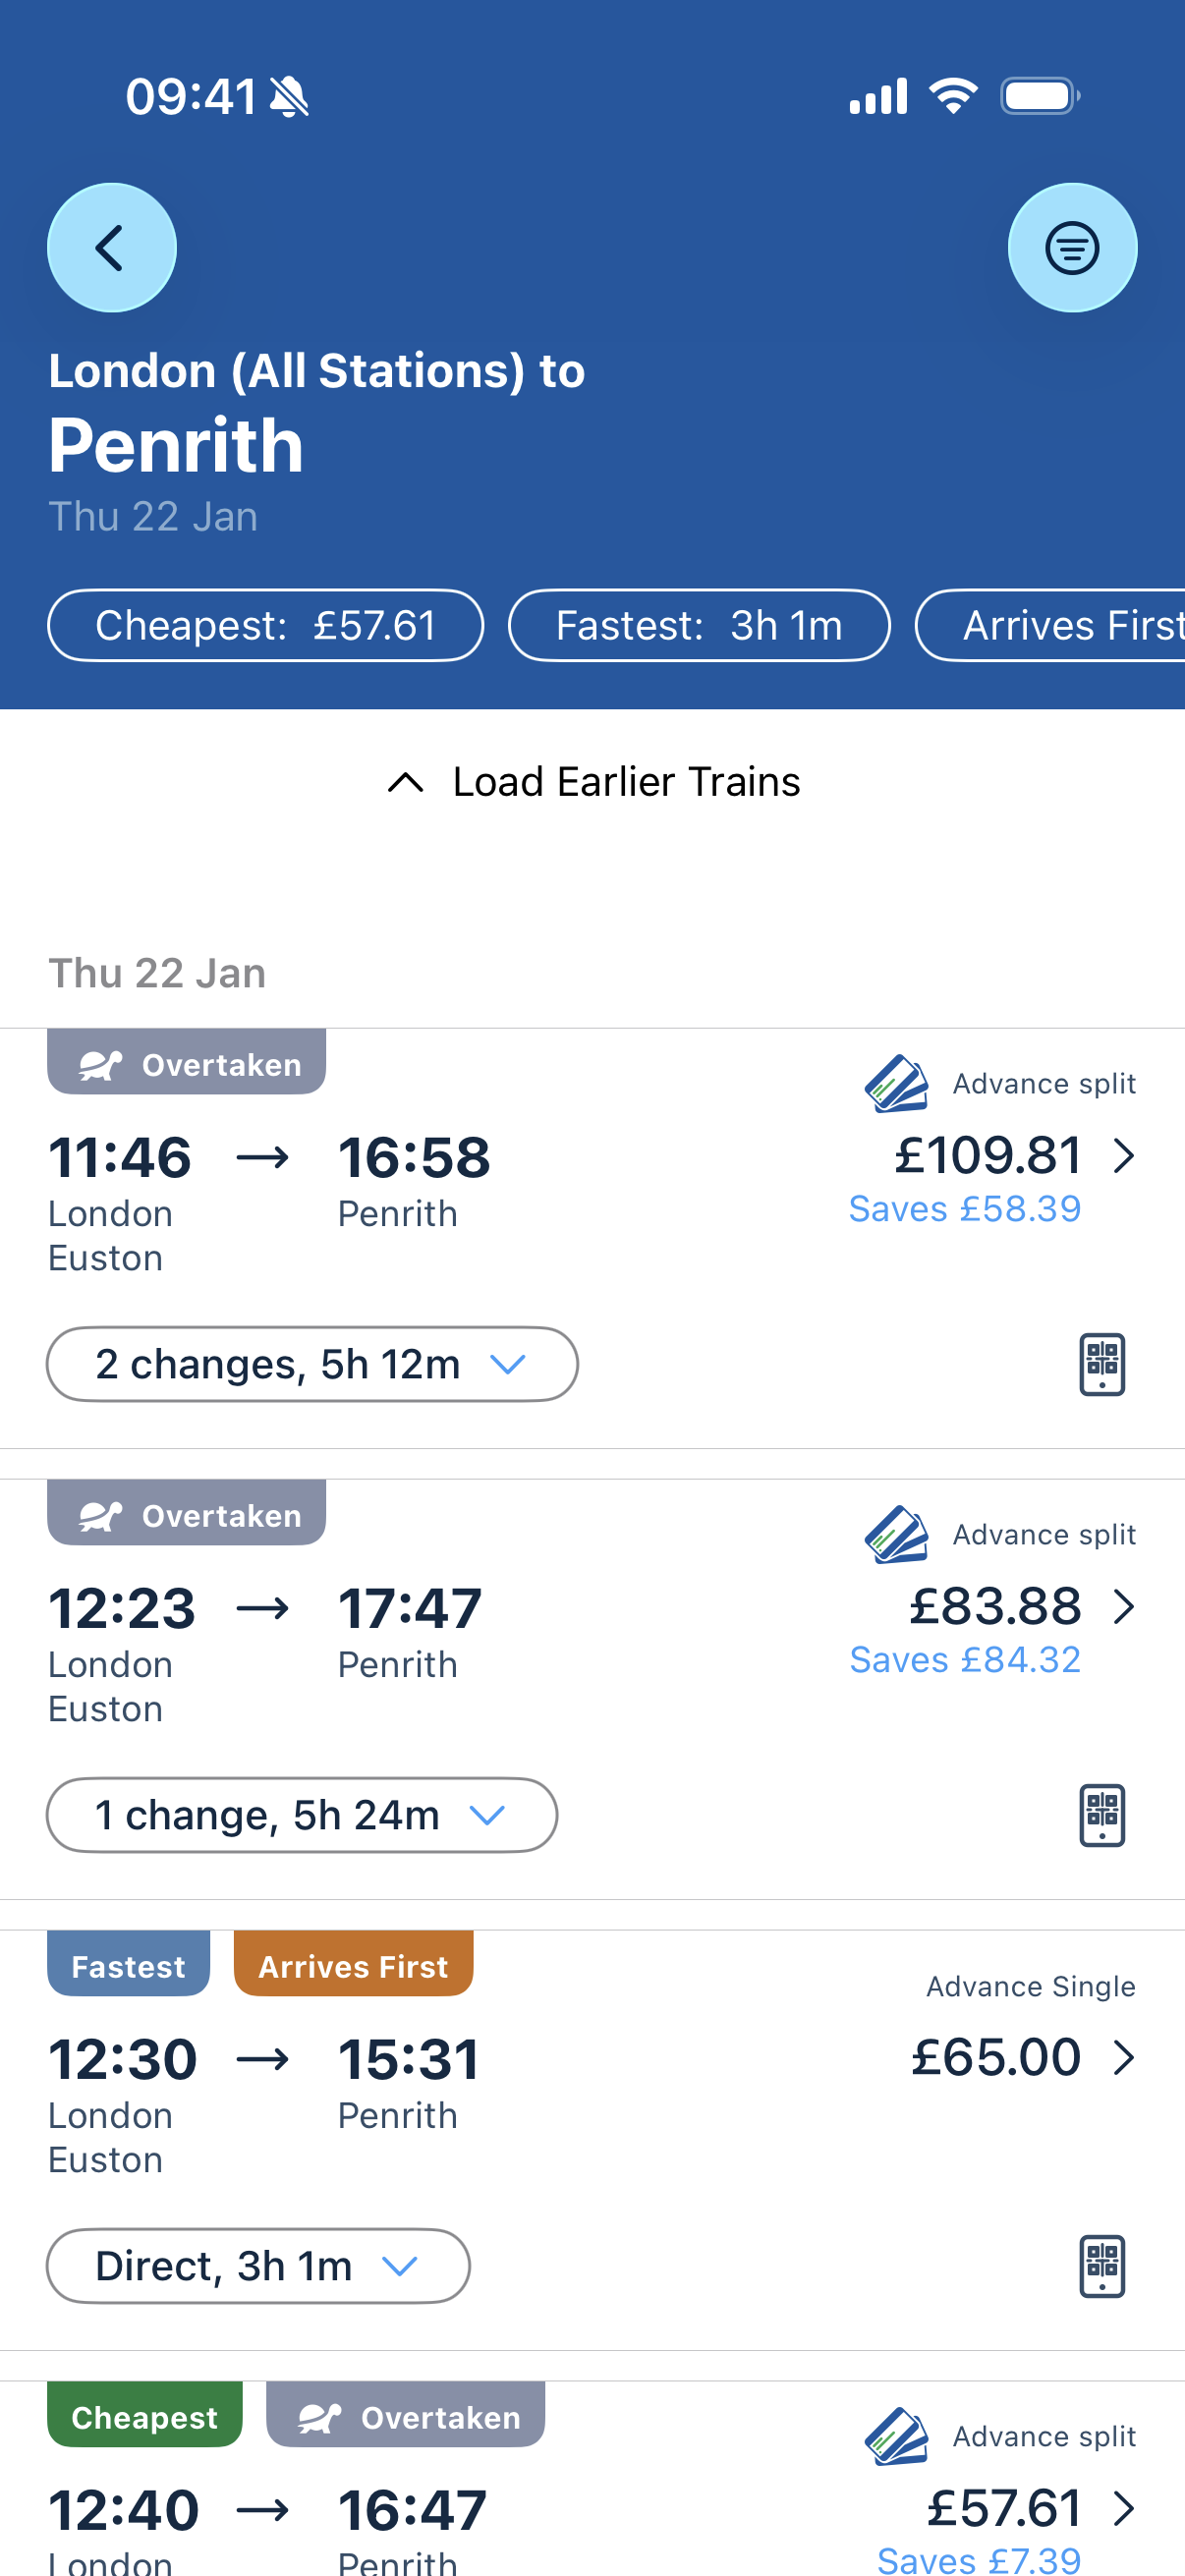
Task: Expand the Direct, 3h 1m details
Action: pos(258,2266)
